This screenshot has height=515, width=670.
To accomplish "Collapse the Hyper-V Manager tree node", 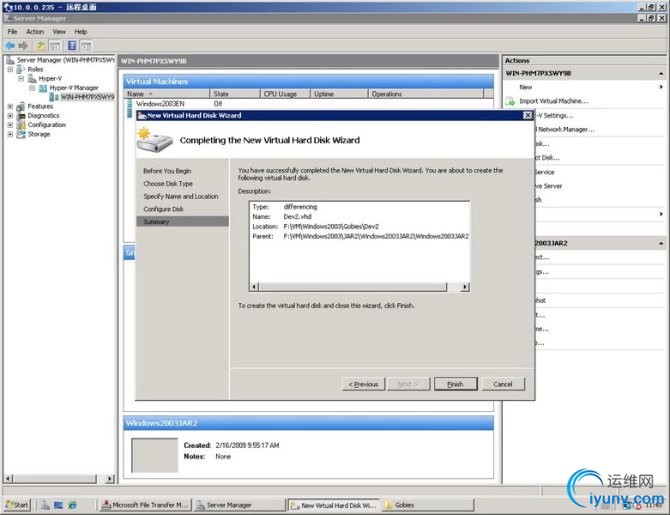I will pyautogui.click(x=32, y=88).
